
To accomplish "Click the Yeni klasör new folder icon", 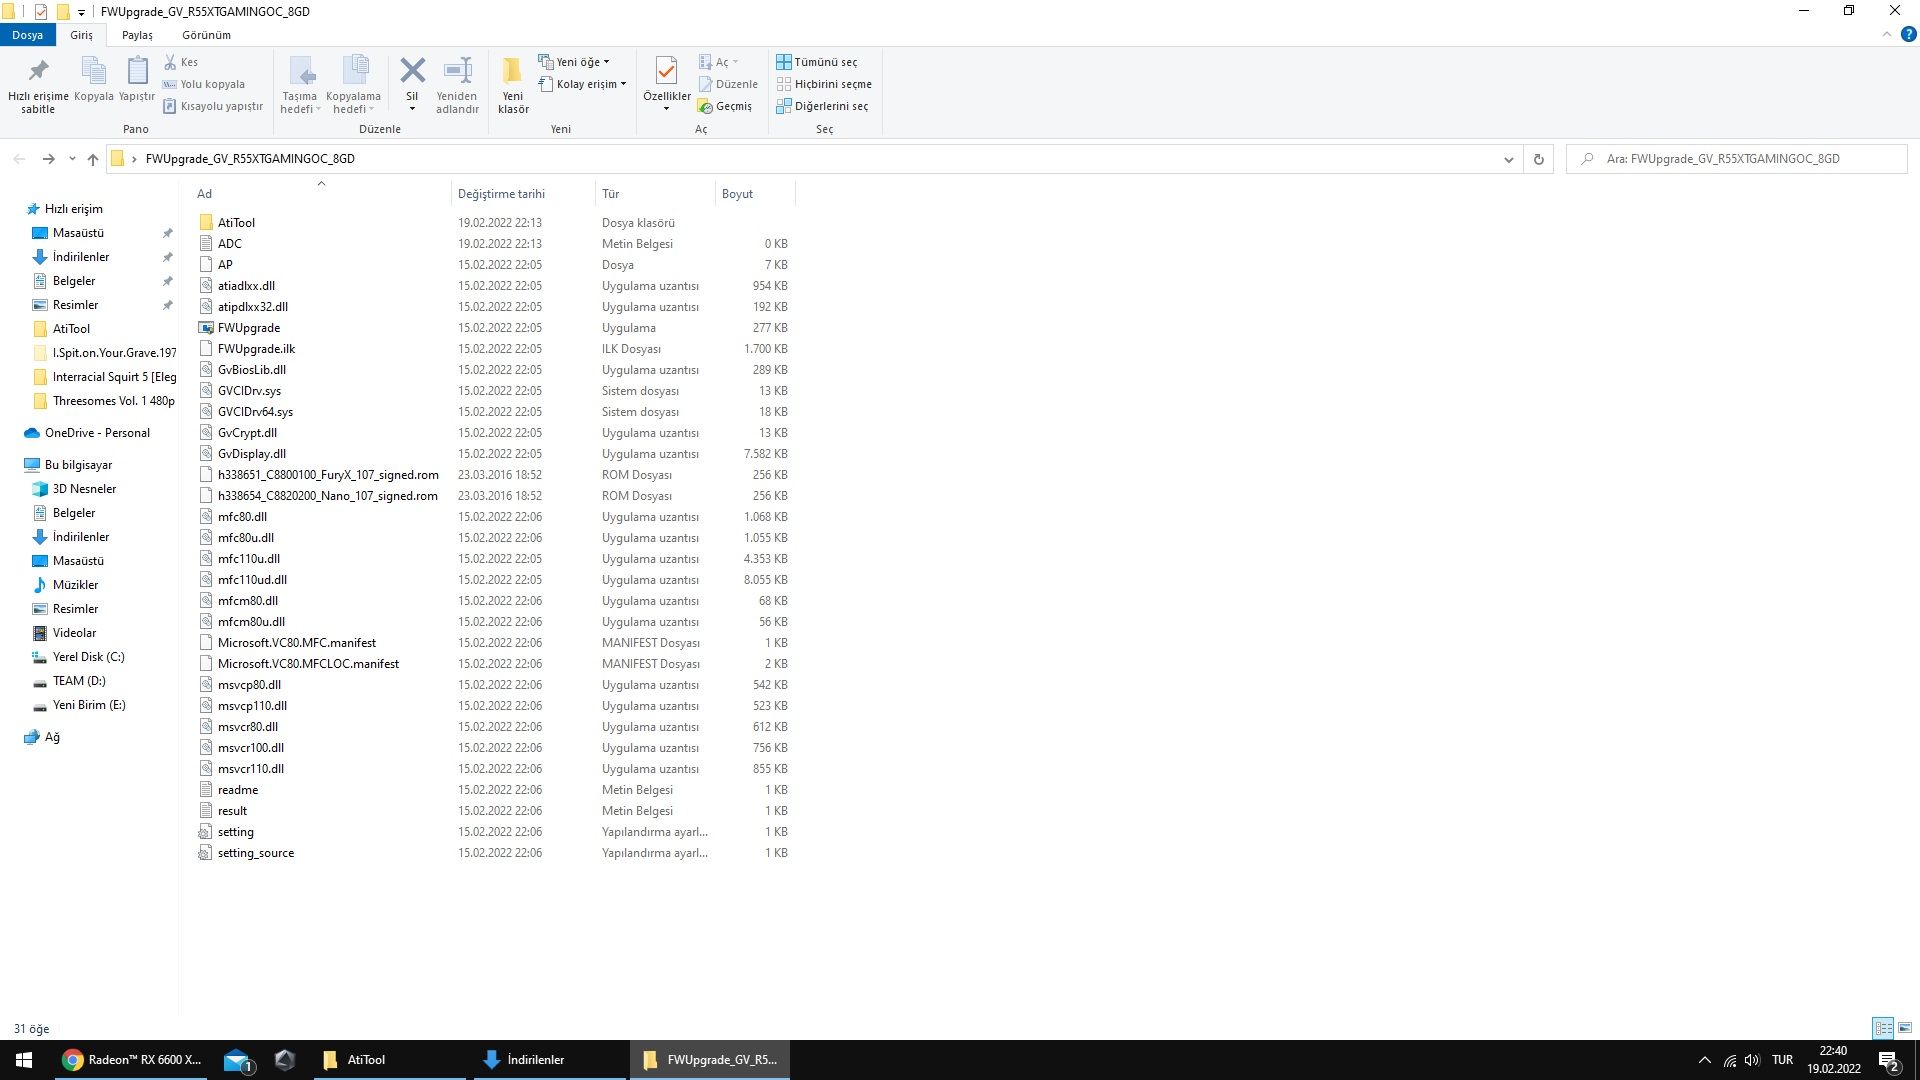I will click(x=512, y=72).
